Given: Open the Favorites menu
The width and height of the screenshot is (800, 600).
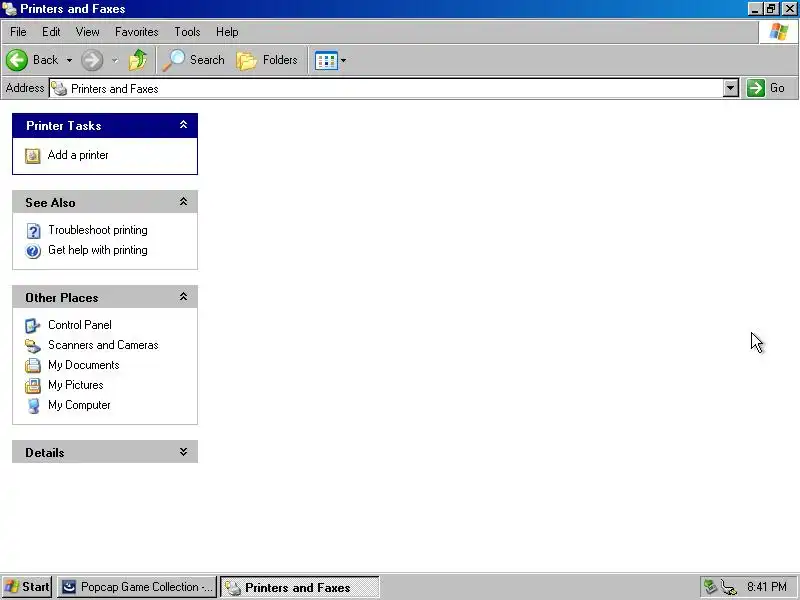Looking at the screenshot, I should tap(137, 32).
